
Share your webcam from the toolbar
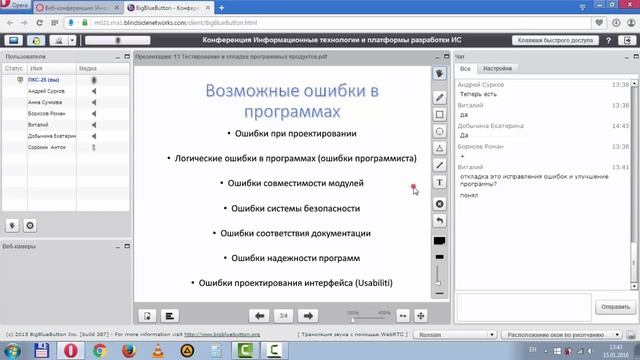pos(59,40)
